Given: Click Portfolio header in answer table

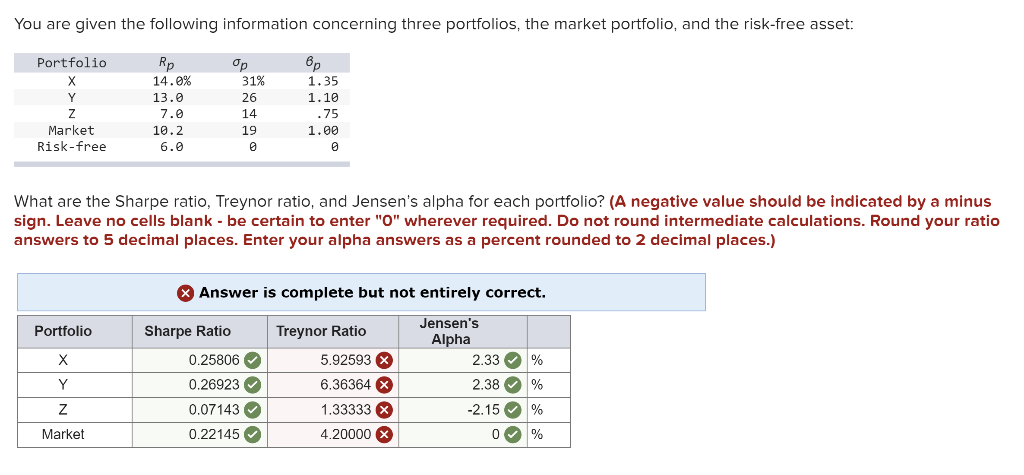Looking at the screenshot, I should (63, 331).
